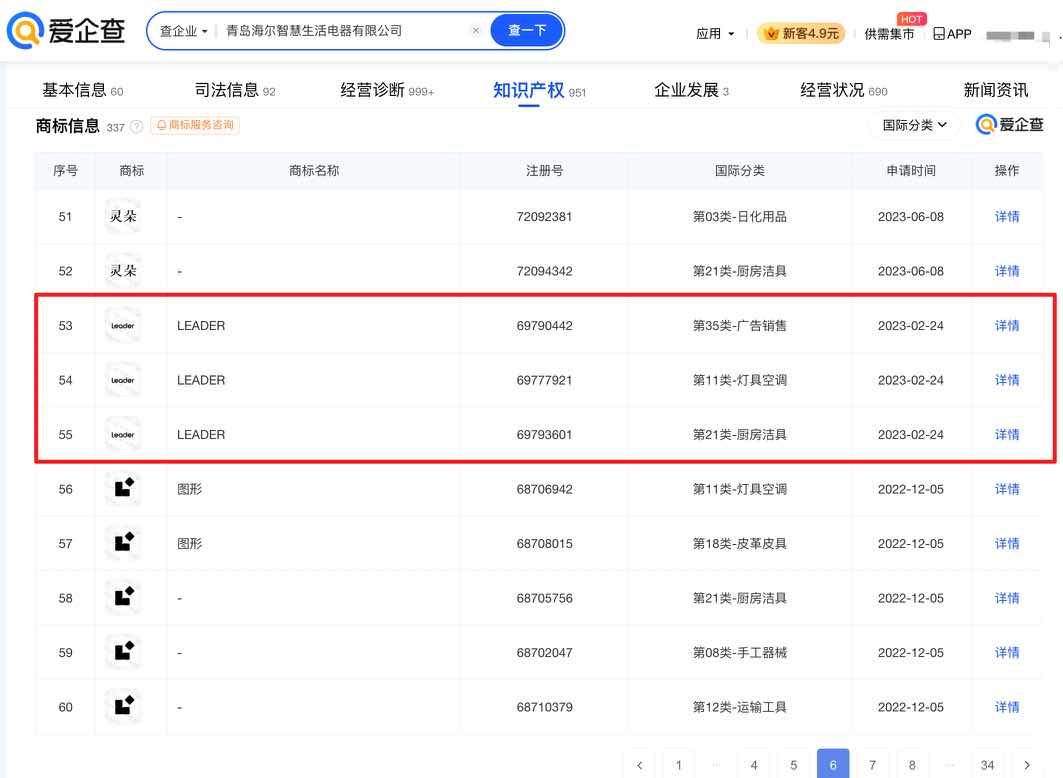This screenshot has width=1063, height=778.
Task: Click the 新客4.9元 crown promotion badge
Action: [x=801, y=34]
